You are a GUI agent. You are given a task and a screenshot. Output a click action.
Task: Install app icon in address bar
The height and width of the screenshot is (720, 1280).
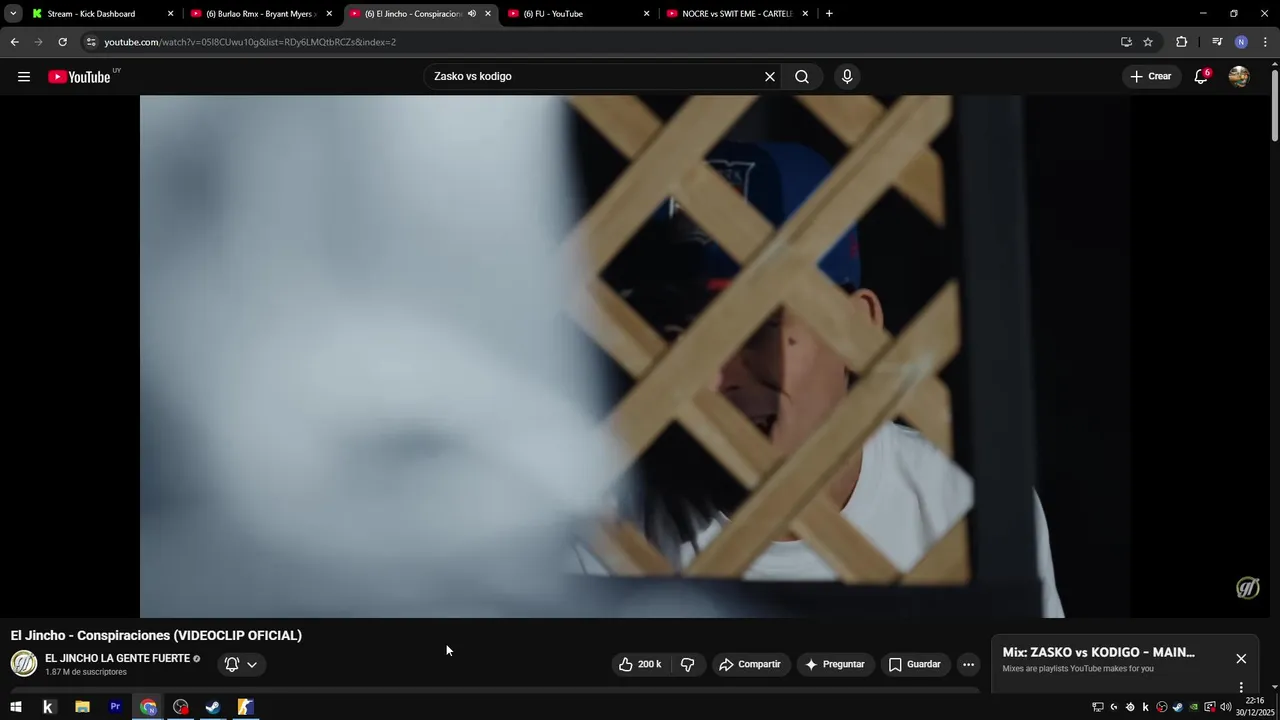[1126, 42]
